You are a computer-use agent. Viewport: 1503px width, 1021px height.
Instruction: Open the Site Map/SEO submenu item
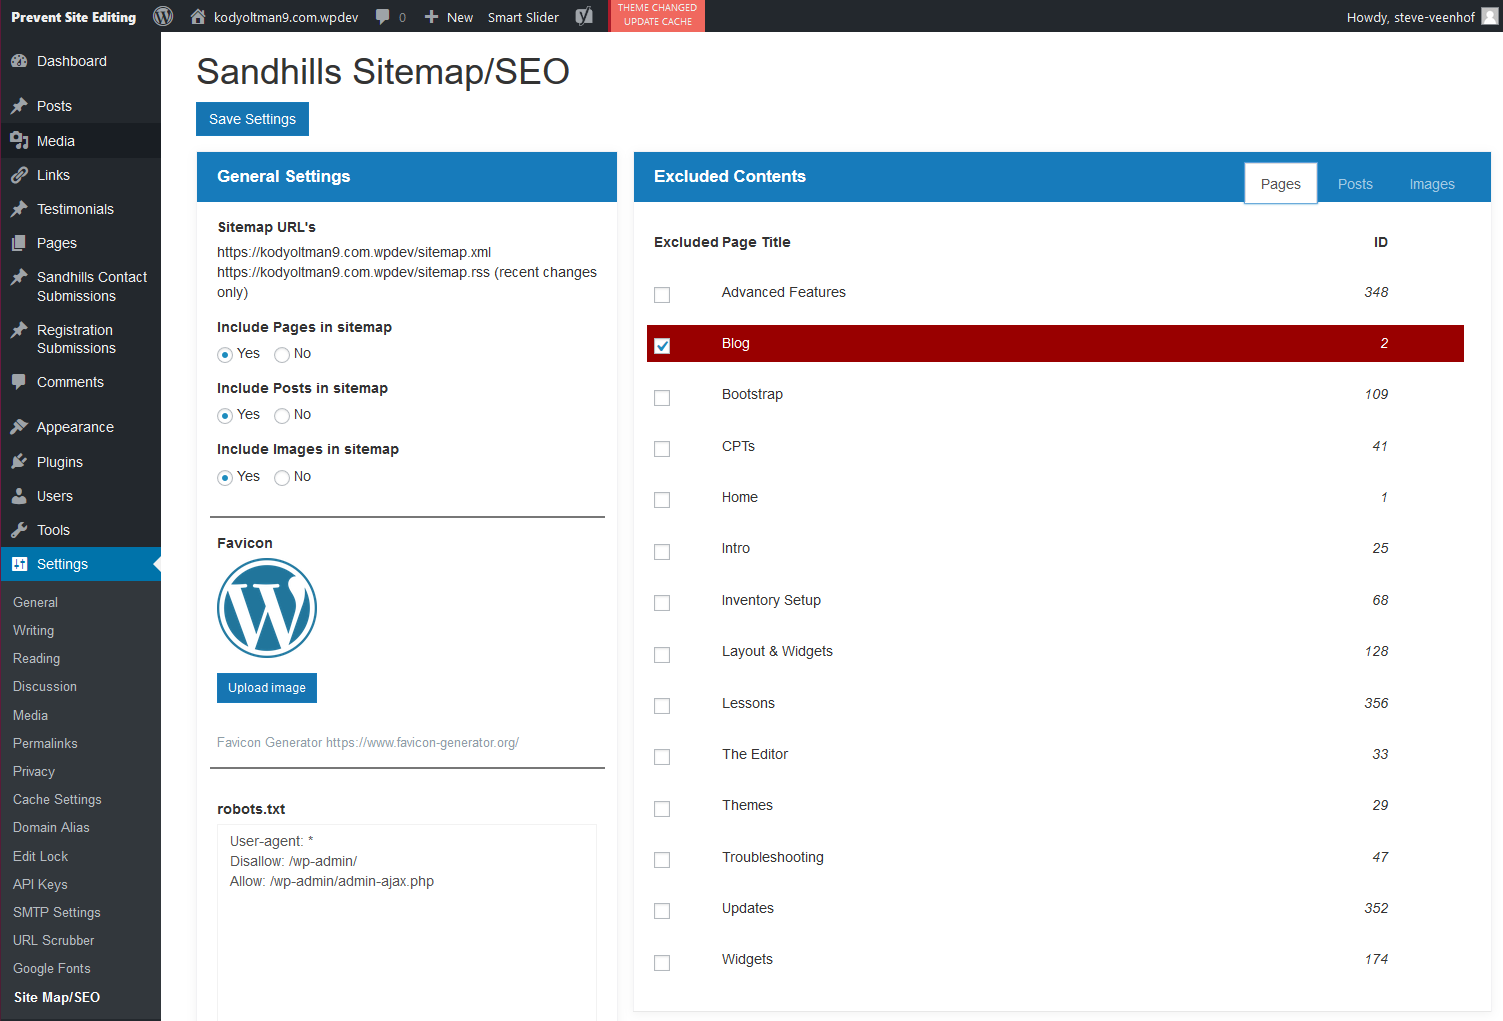tap(57, 997)
